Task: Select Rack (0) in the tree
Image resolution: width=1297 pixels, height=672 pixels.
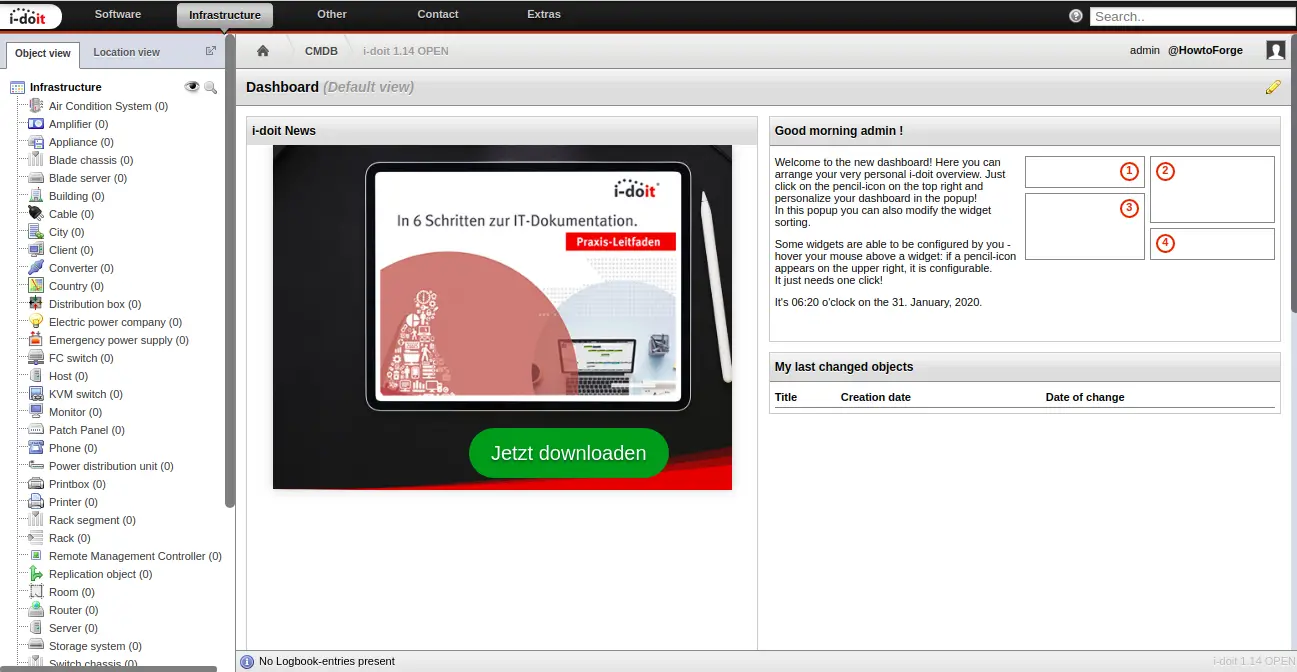Action: 69,538
